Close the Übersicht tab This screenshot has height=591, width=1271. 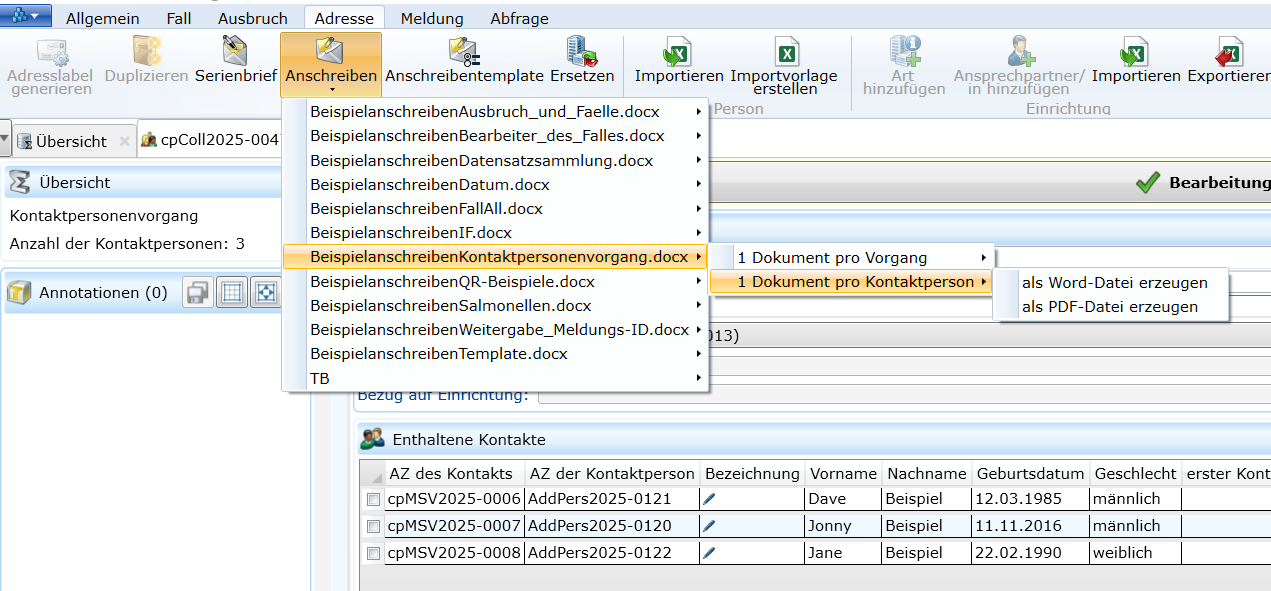pyautogui.click(x=125, y=142)
